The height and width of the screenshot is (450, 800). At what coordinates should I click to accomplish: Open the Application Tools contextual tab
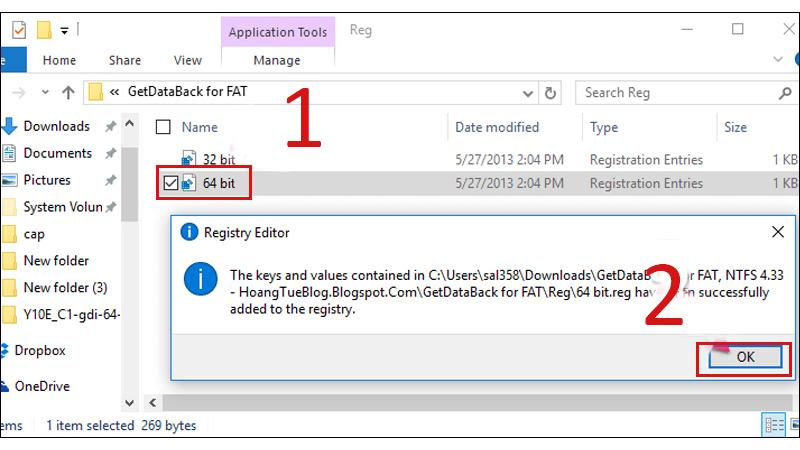point(278,32)
